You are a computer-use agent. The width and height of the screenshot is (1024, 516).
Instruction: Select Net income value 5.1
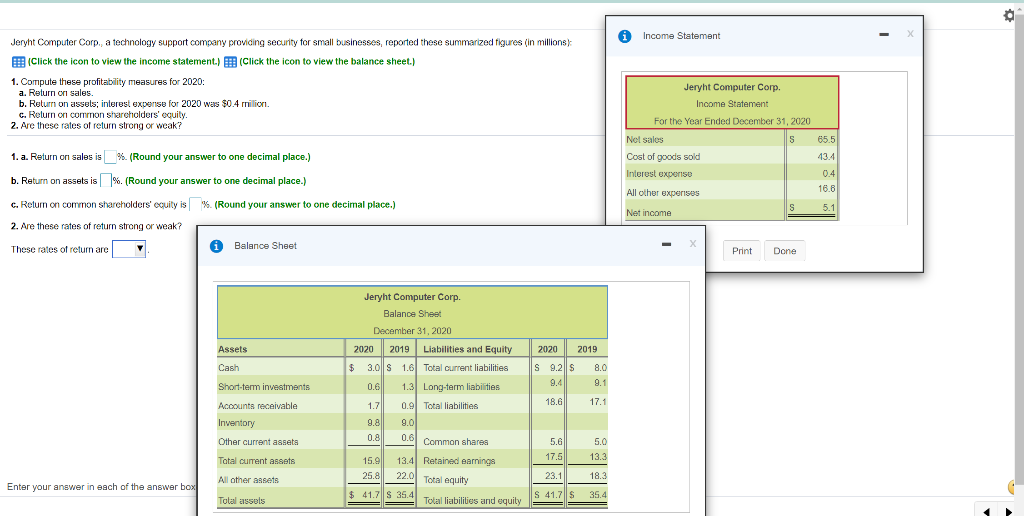829,208
